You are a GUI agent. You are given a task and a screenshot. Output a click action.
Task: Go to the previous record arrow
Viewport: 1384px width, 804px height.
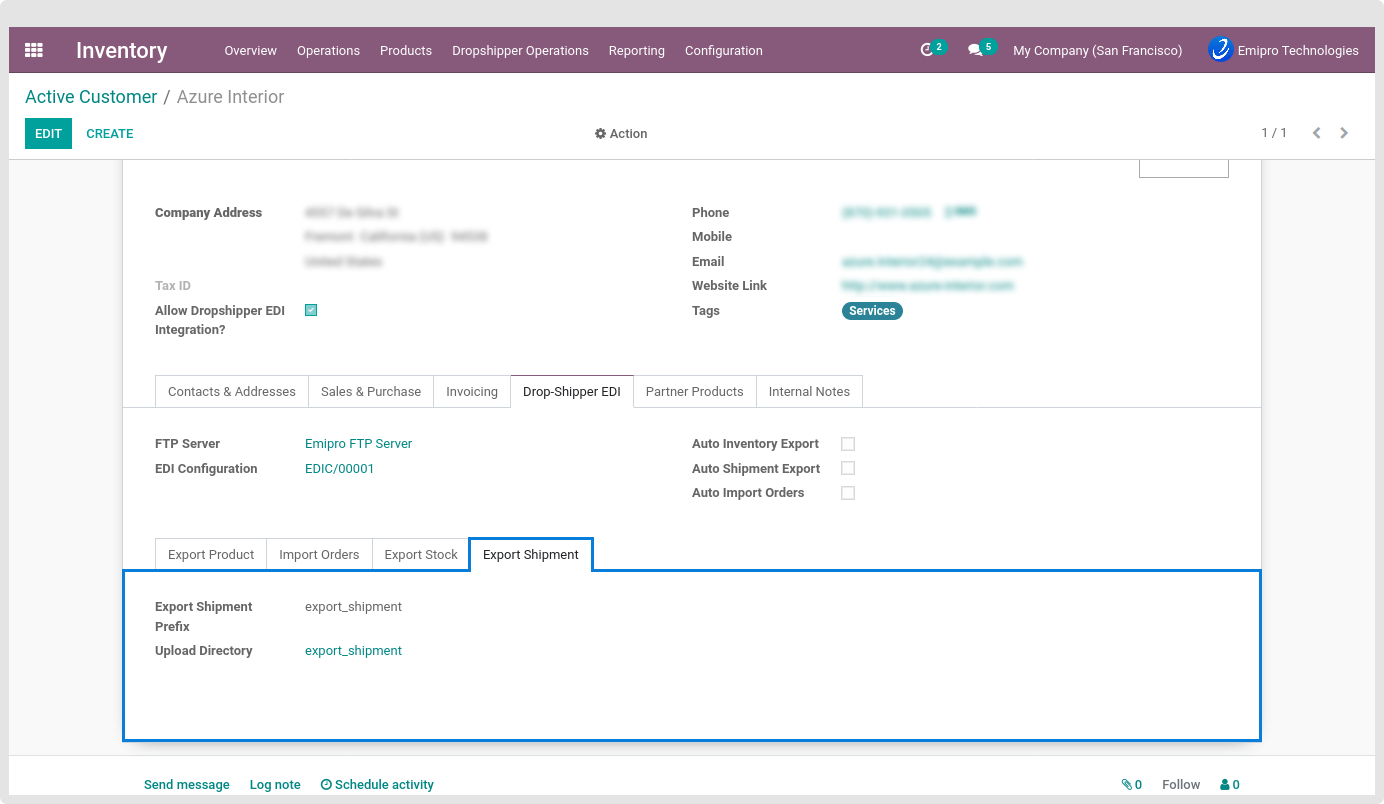pos(1316,133)
